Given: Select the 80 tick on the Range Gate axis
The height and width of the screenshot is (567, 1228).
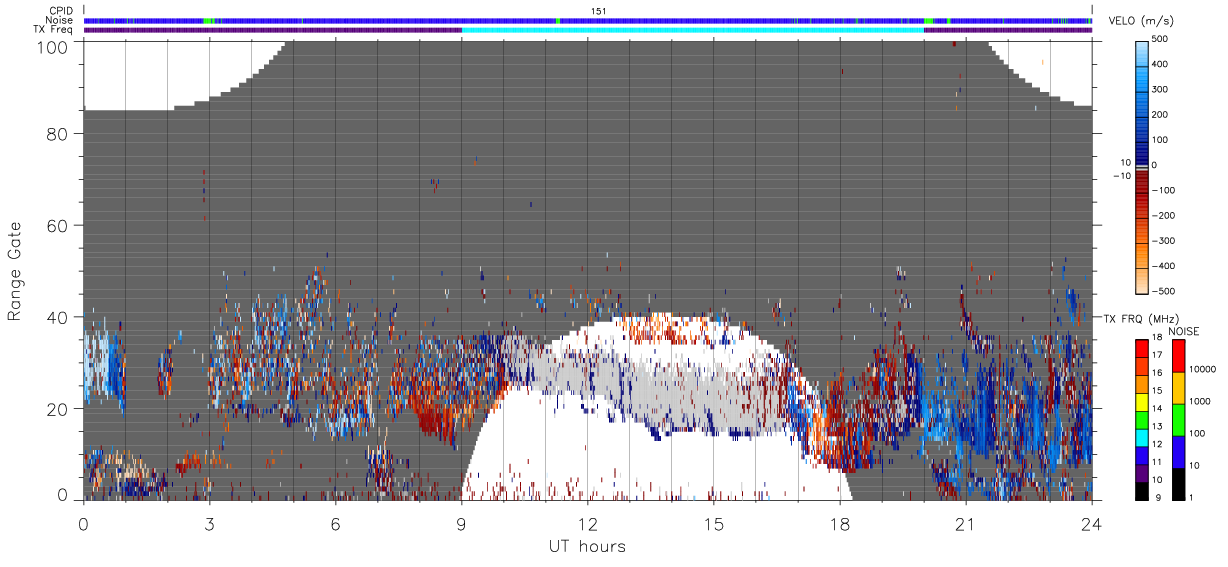Looking at the screenshot, I should click(x=56, y=133).
